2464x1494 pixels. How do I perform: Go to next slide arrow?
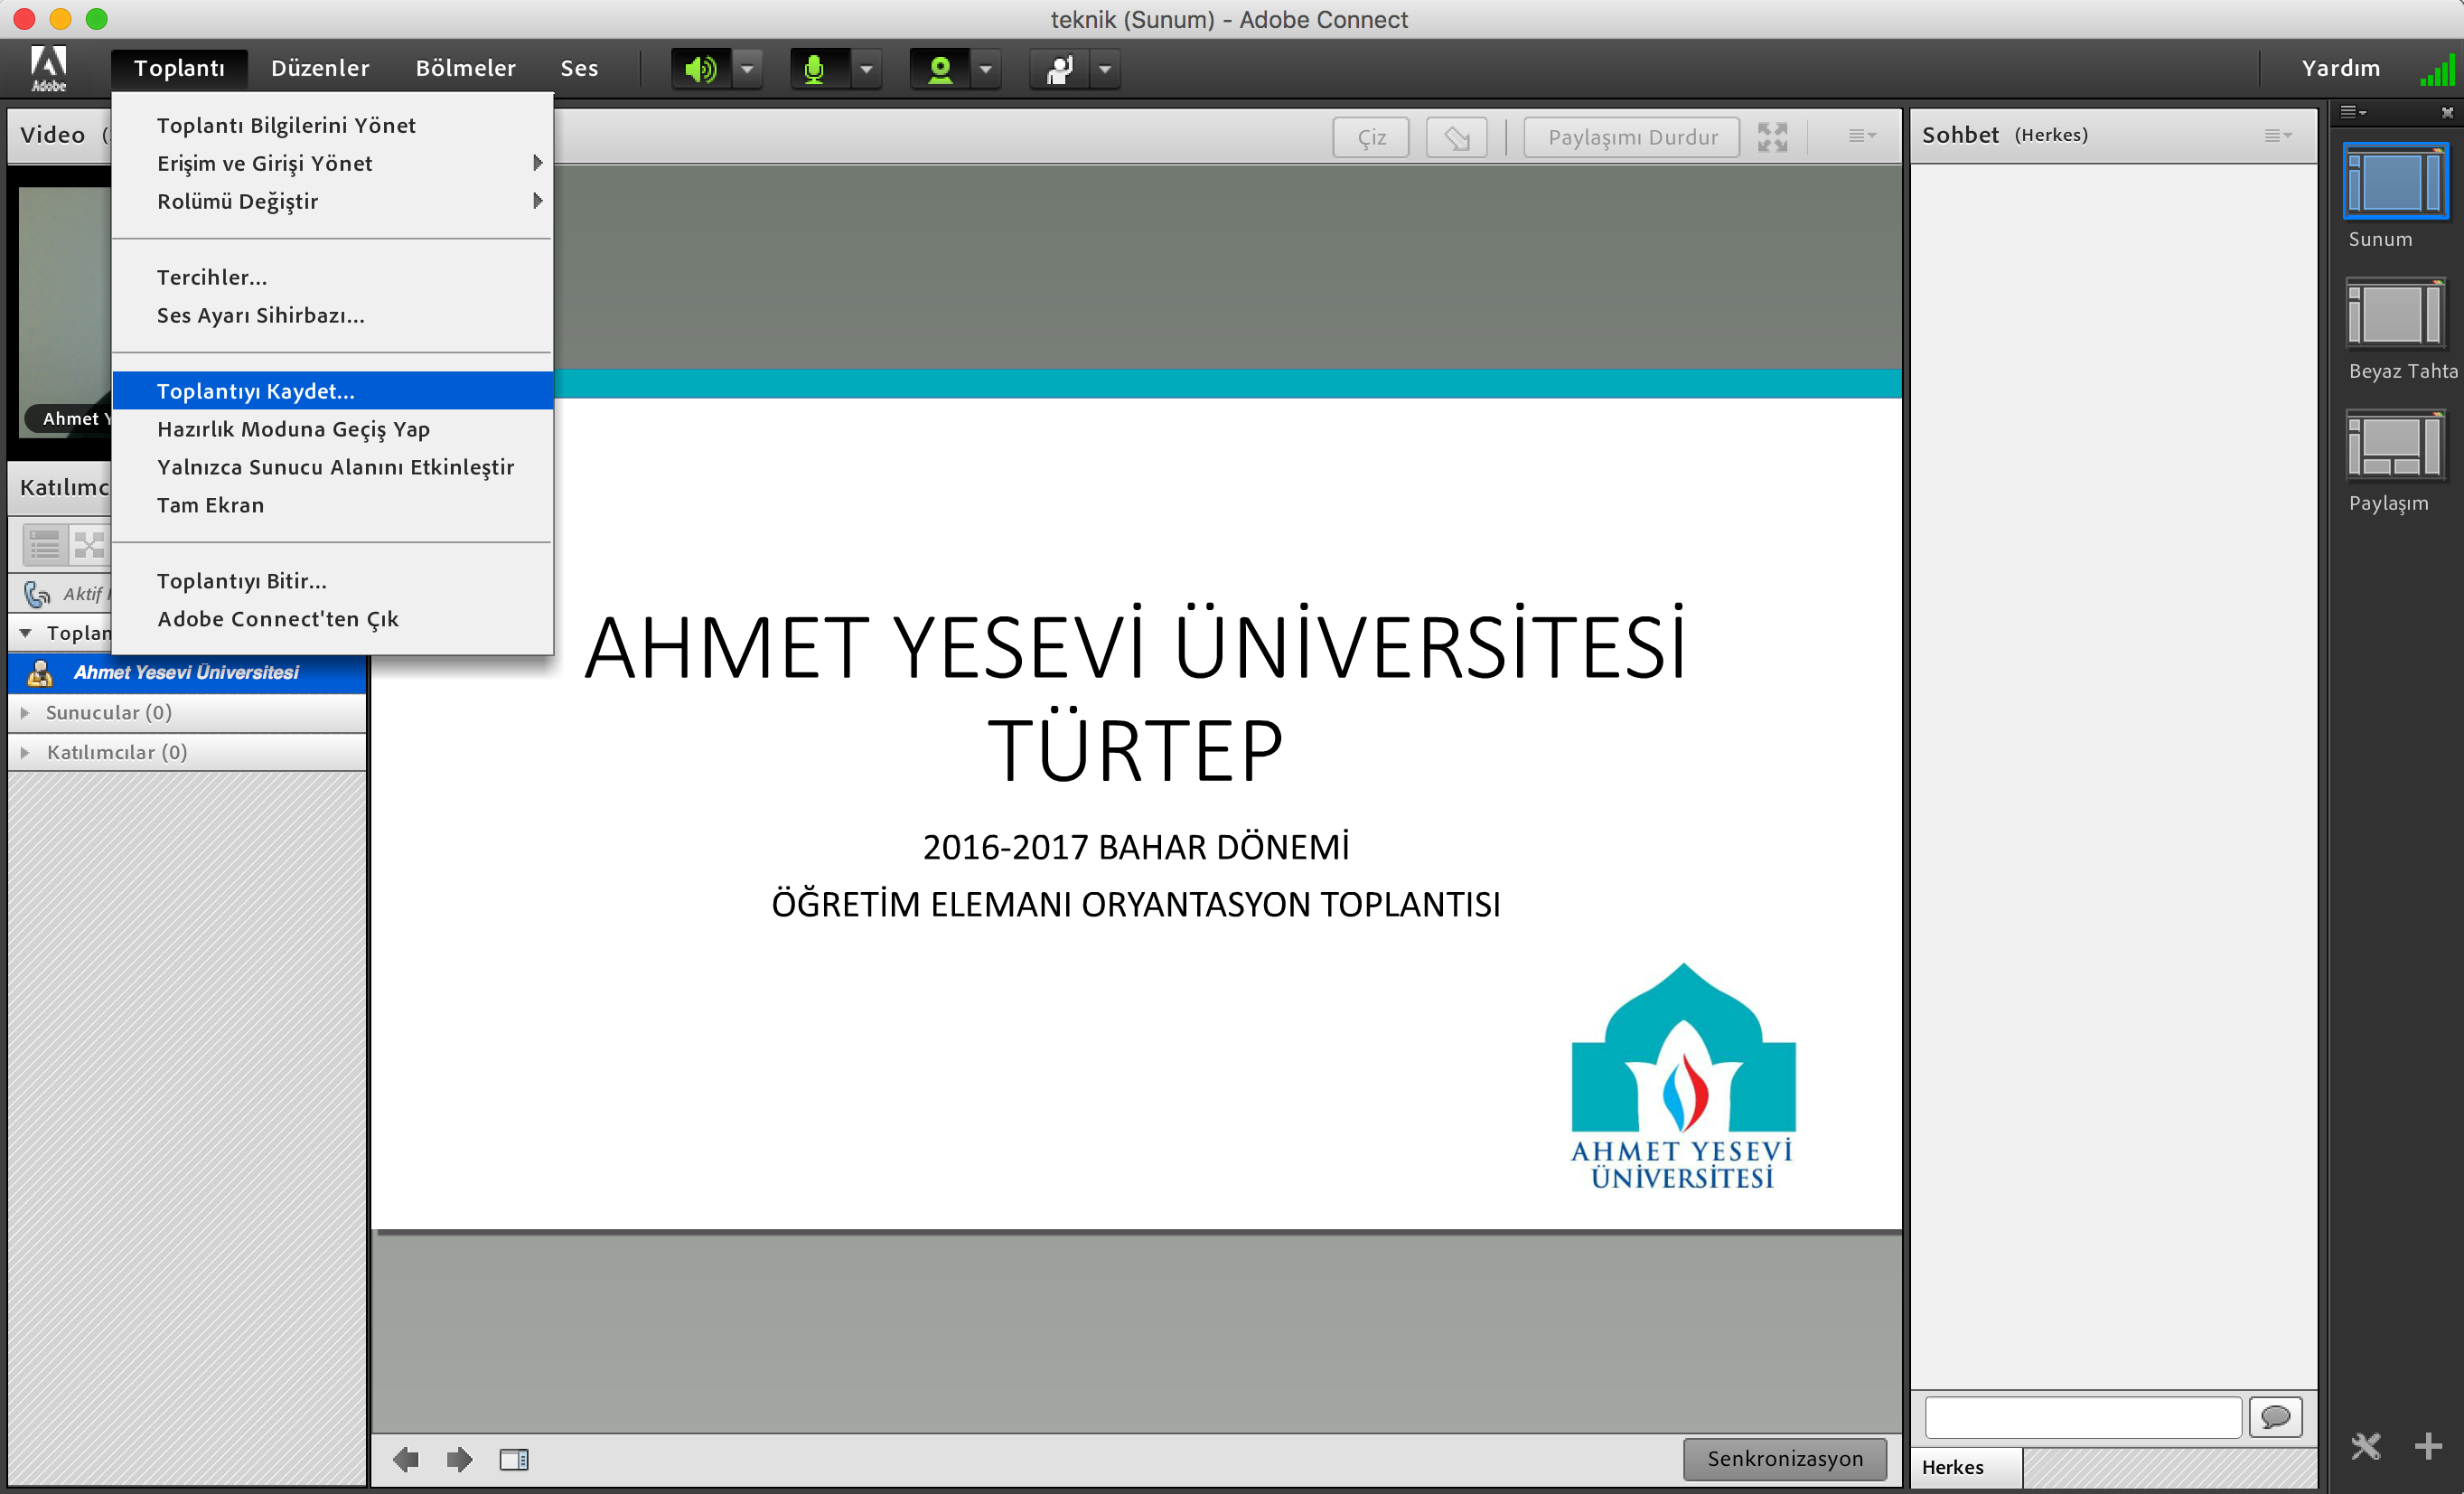459,1460
